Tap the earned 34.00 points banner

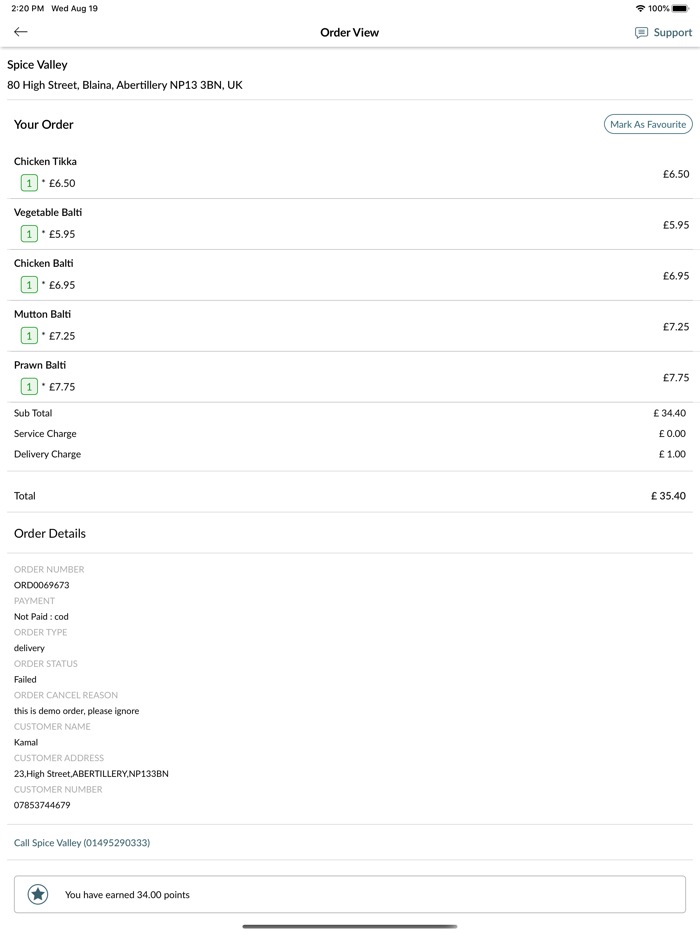(350, 894)
